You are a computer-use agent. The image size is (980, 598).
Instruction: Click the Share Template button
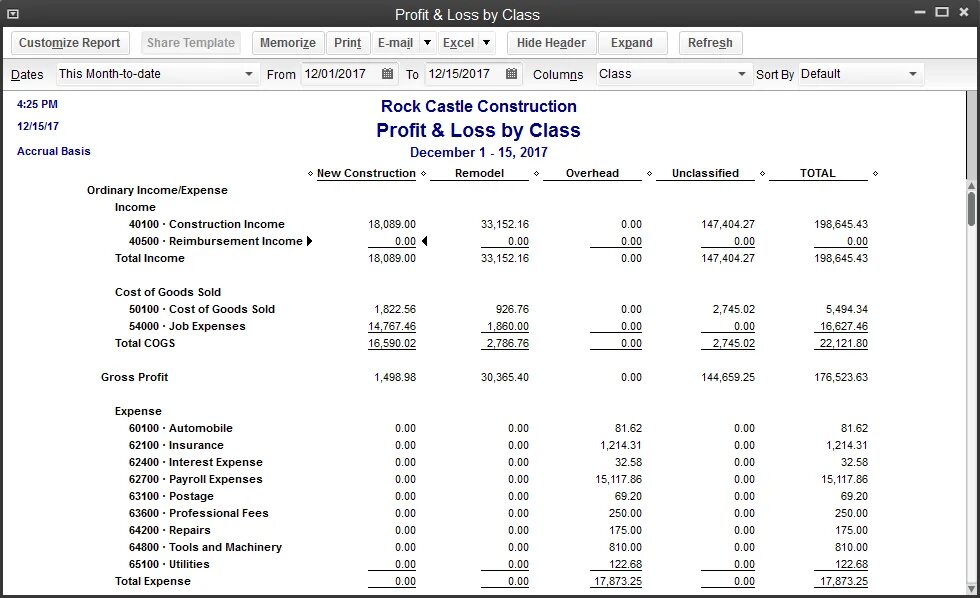pos(191,43)
